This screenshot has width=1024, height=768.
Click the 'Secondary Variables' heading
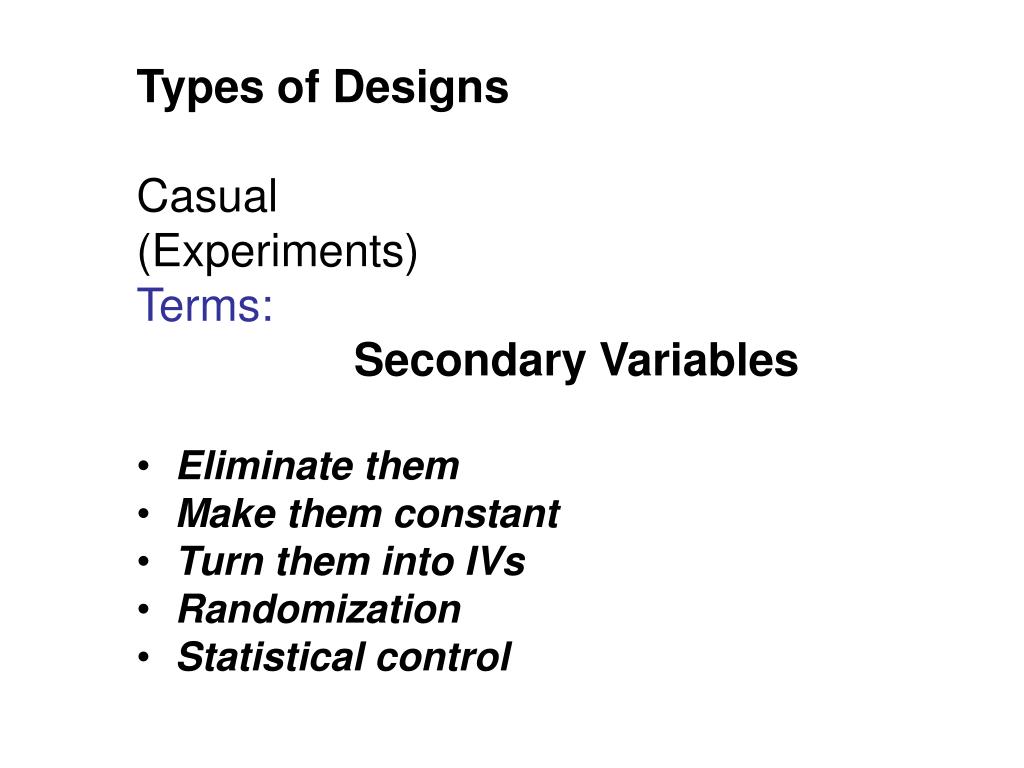point(576,360)
